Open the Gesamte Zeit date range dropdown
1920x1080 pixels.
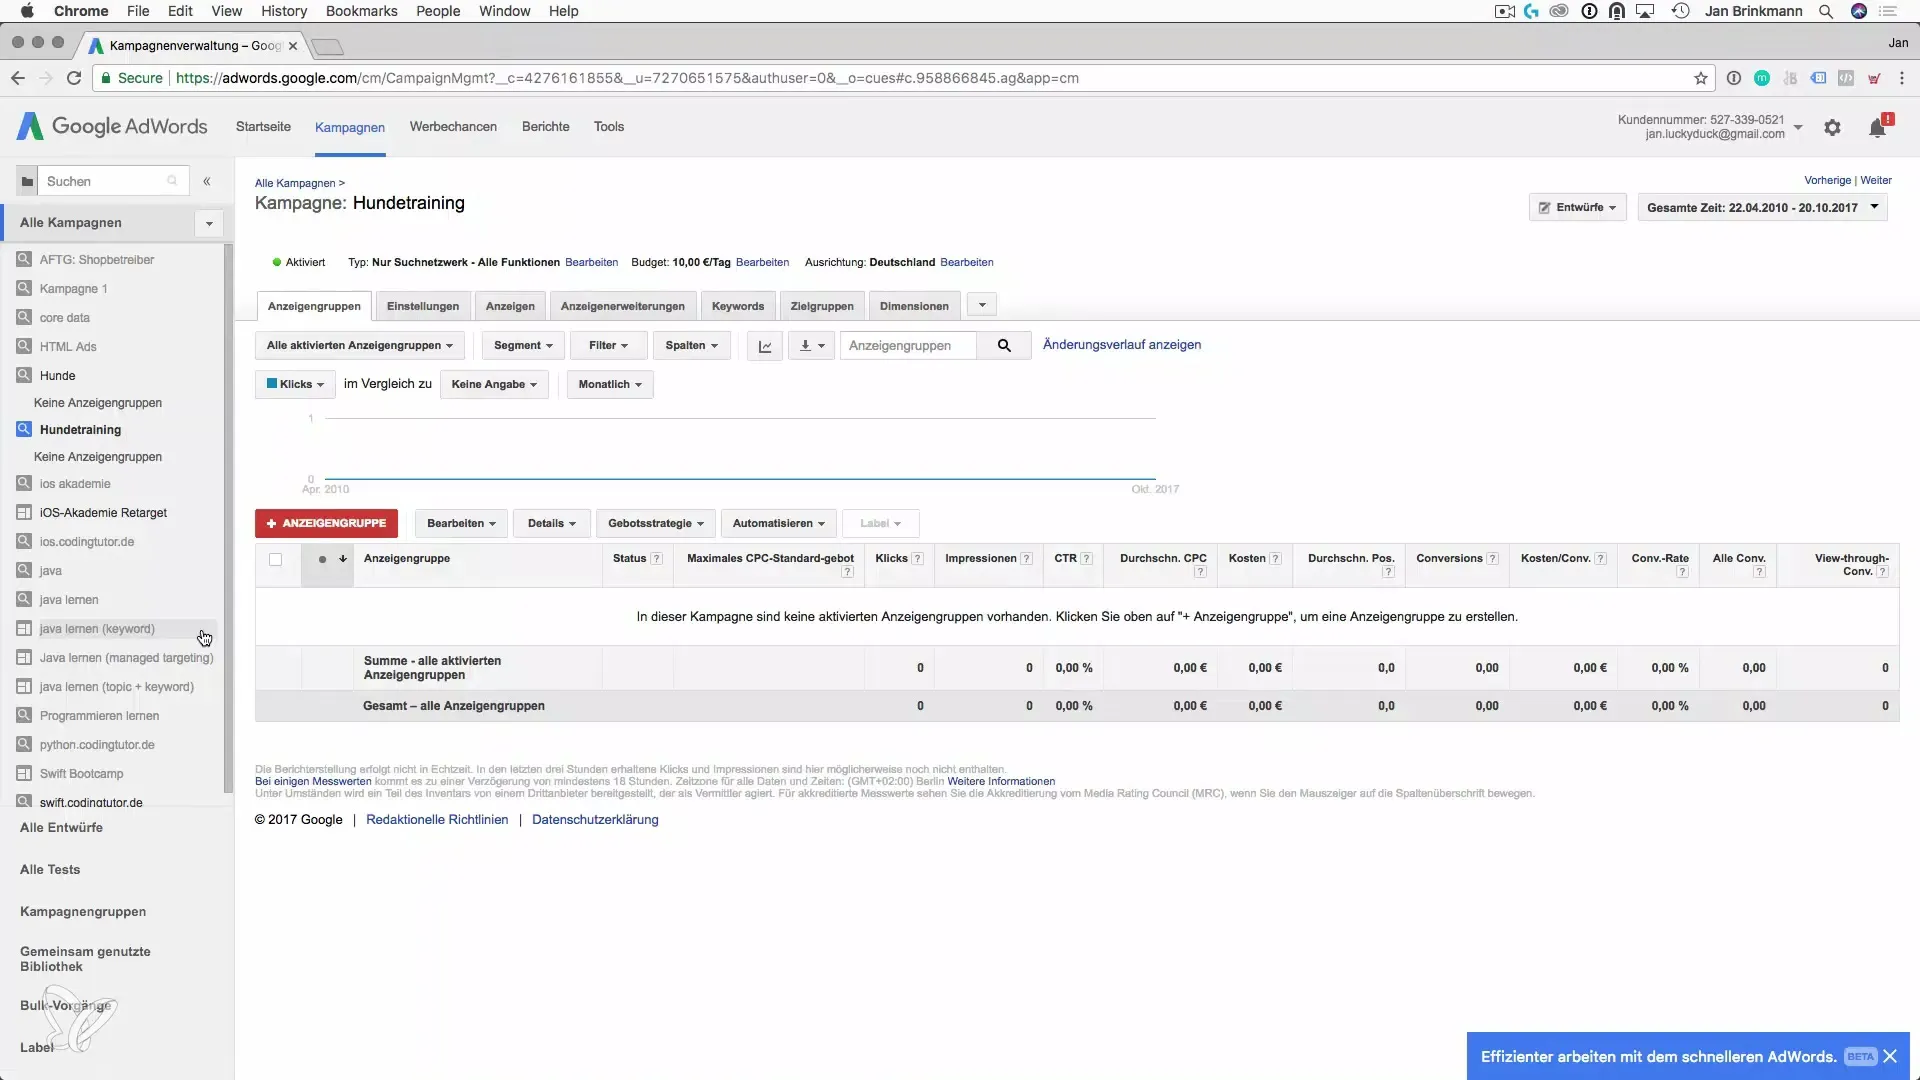[1762, 208]
